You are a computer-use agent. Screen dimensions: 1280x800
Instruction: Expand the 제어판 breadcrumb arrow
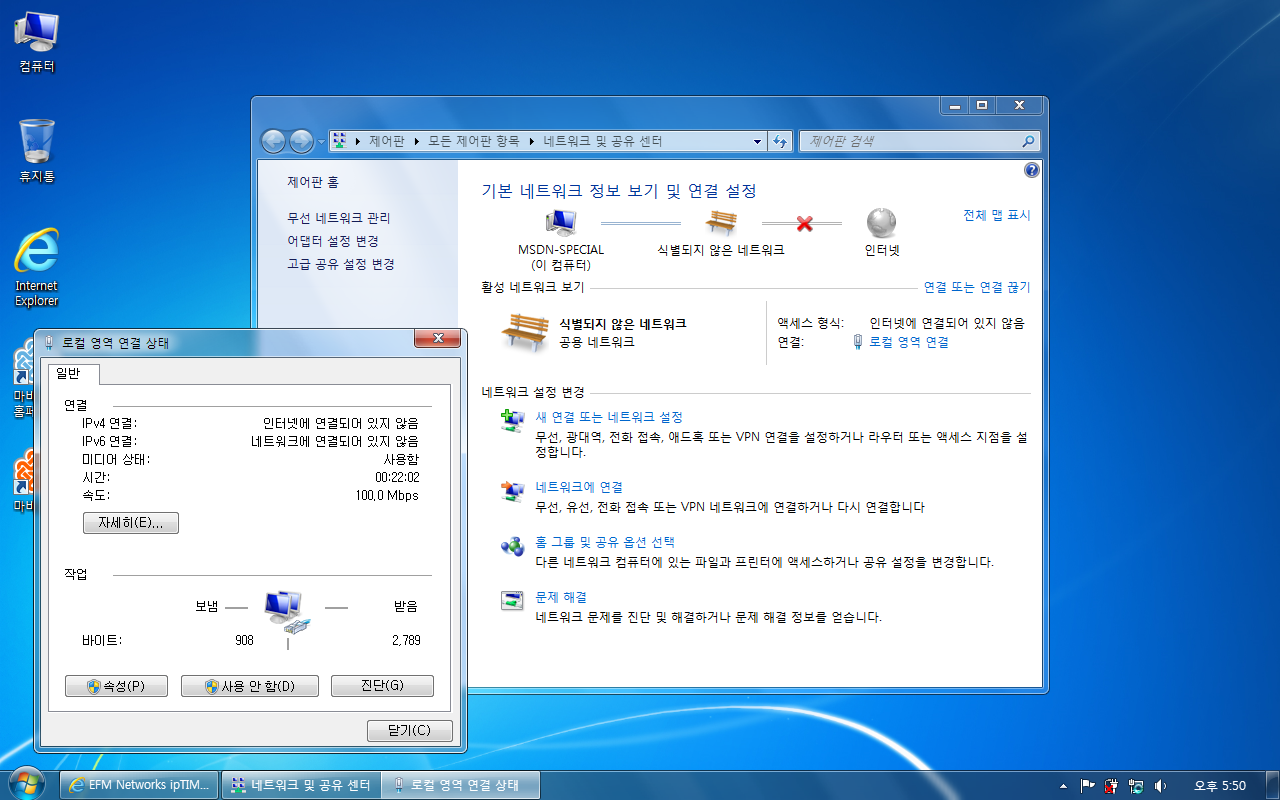coord(415,142)
